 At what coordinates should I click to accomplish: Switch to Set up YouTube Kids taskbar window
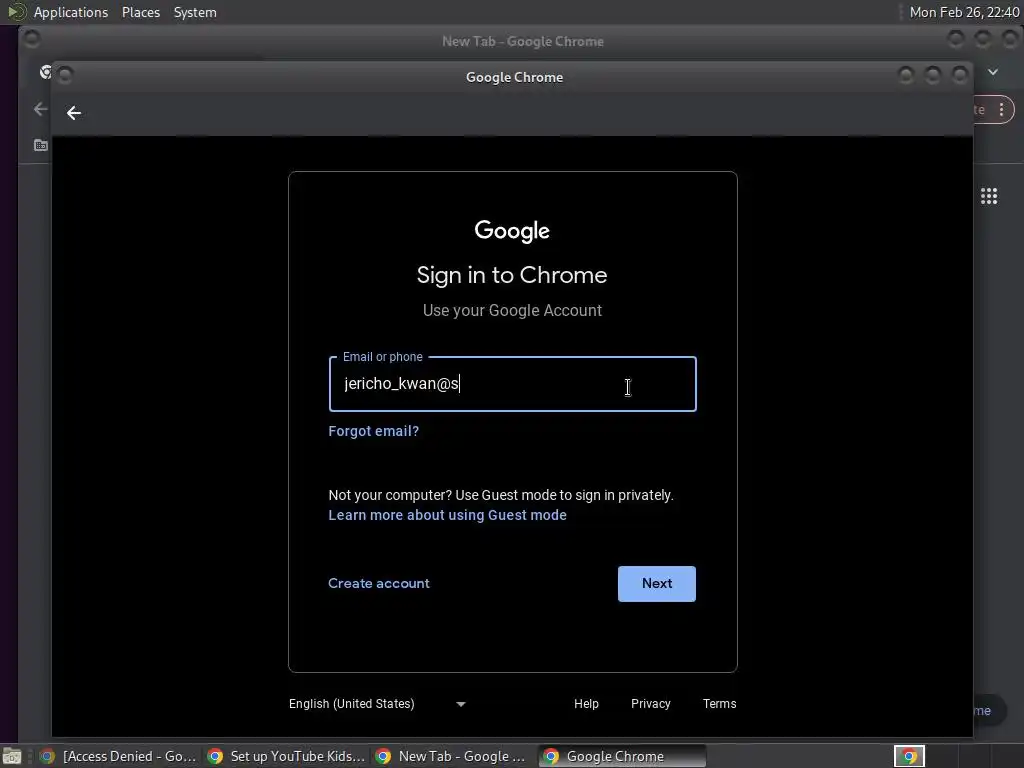pos(286,756)
